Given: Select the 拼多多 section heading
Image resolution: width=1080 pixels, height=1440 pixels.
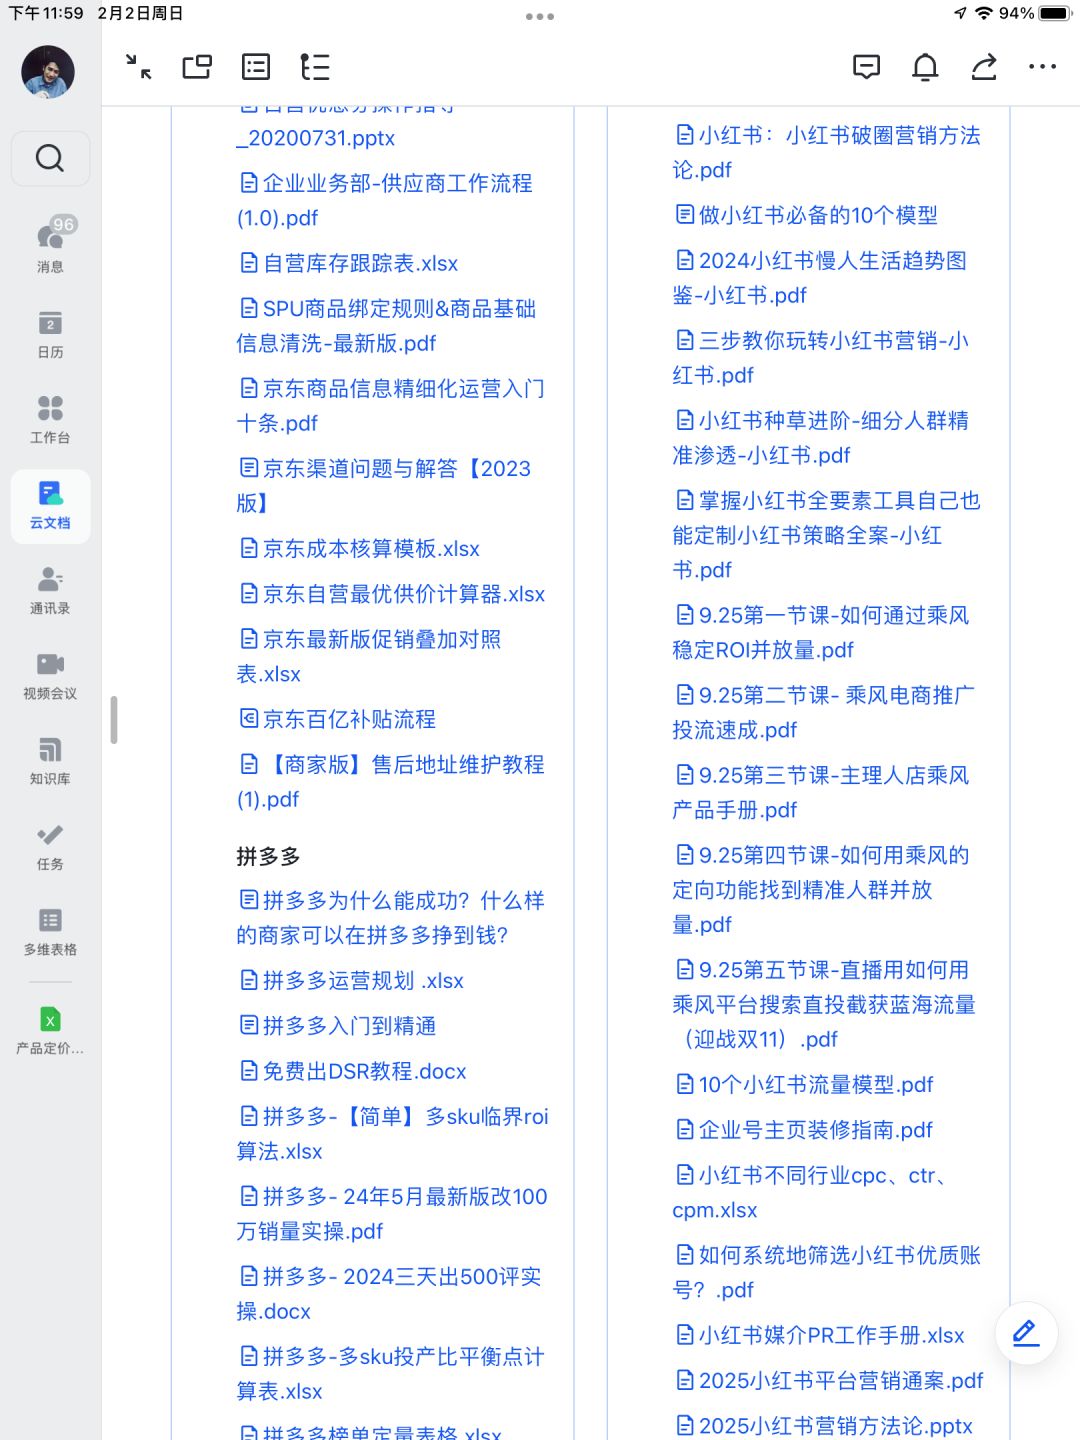Looking at the screenshot, I should 268,856.
